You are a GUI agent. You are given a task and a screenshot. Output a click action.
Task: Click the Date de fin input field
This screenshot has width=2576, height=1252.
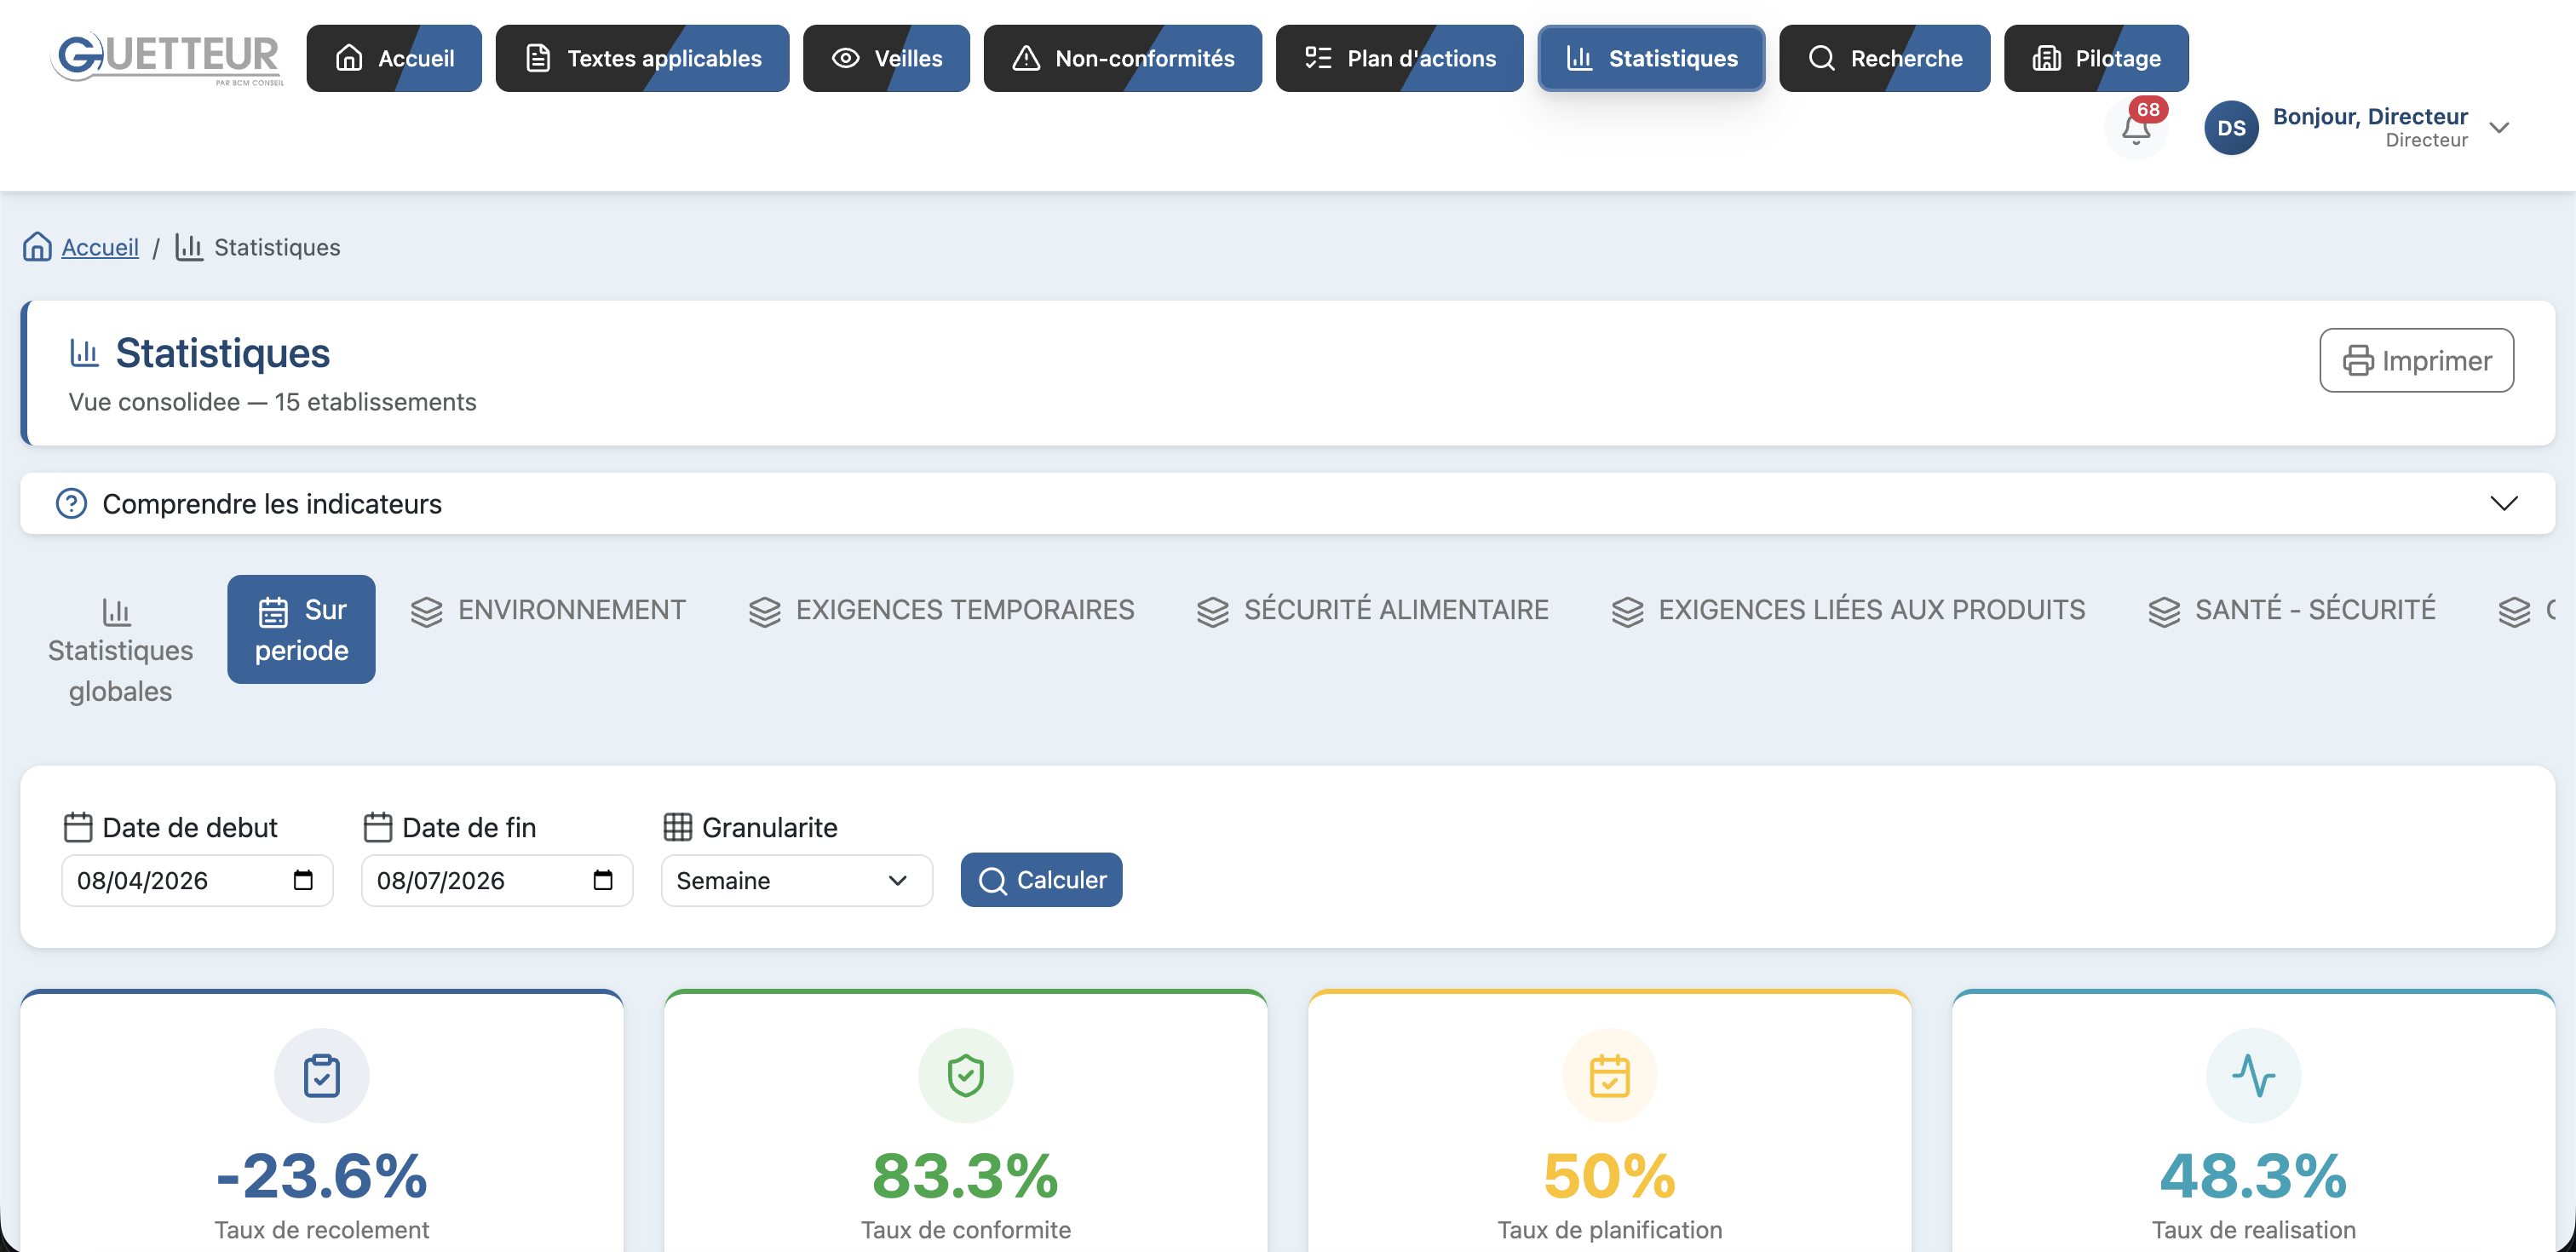click(x=497, y=880)
